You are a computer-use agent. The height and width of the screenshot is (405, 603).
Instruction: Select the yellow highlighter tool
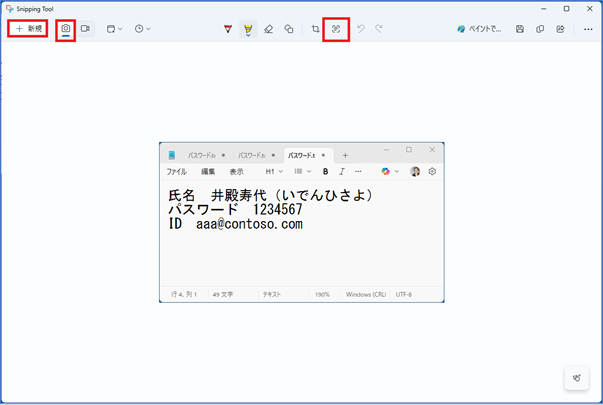click(x=248, y=29)
